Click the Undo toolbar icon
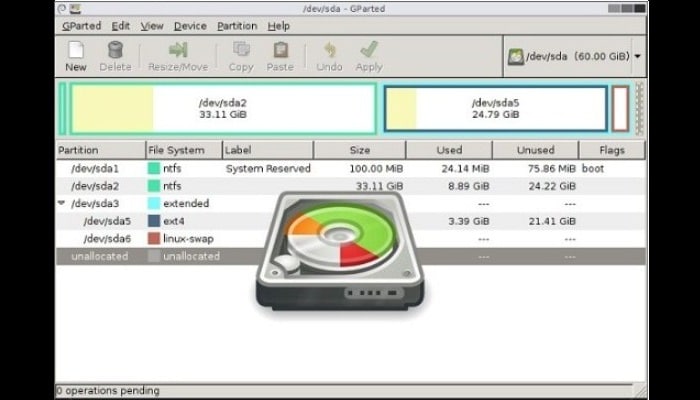700x400 pixels. click(x=329, y=50)
